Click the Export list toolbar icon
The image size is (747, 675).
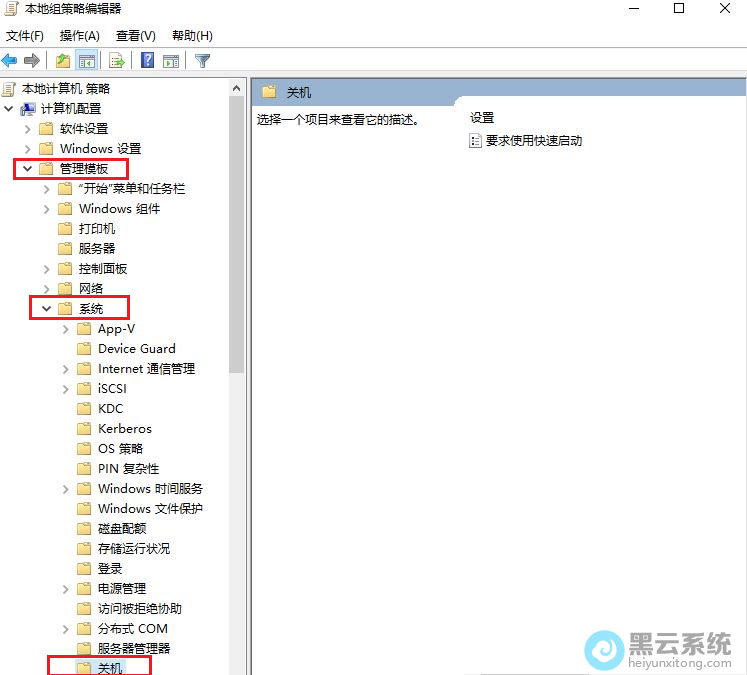[x=117, y=60]
